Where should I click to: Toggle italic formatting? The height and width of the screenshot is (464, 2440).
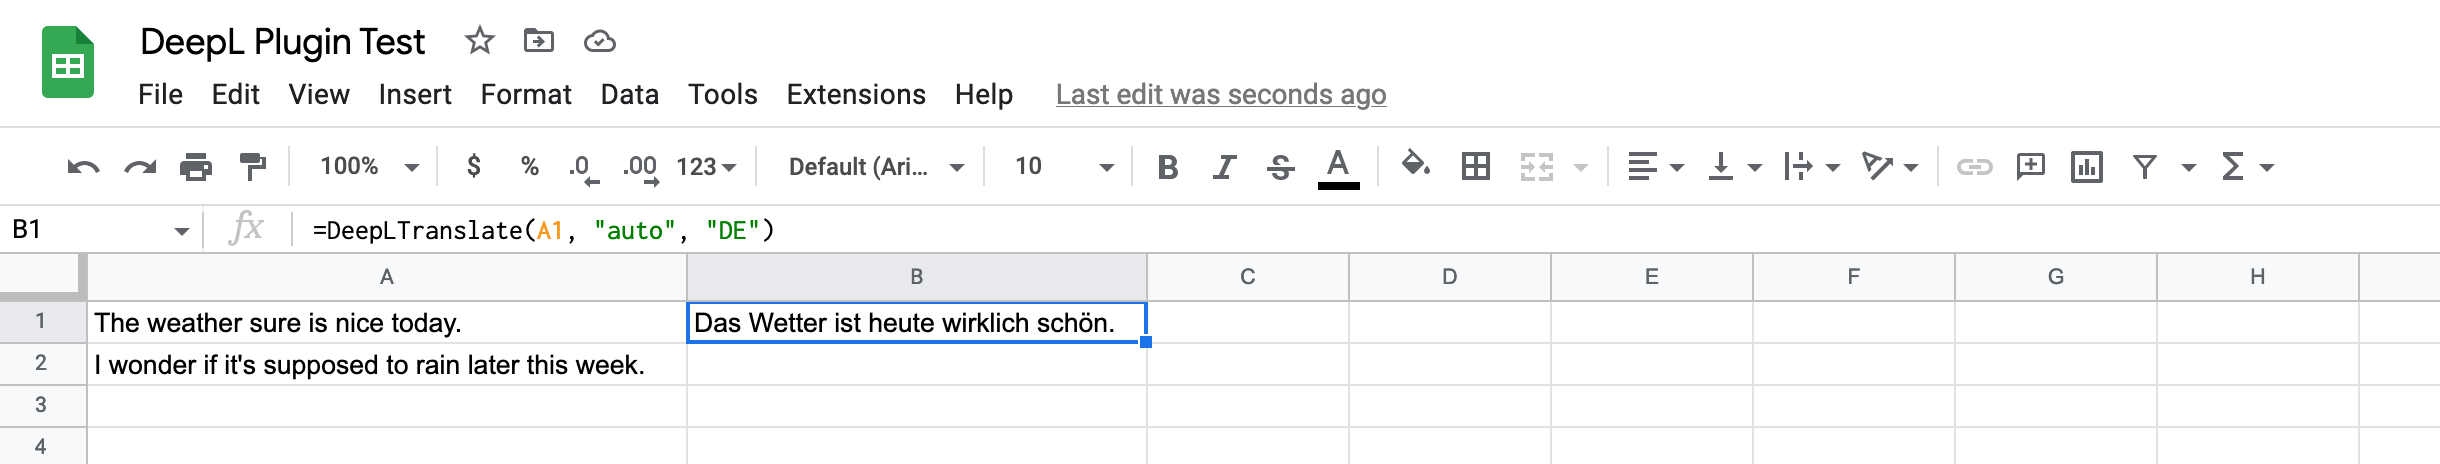coord(1223,167)
